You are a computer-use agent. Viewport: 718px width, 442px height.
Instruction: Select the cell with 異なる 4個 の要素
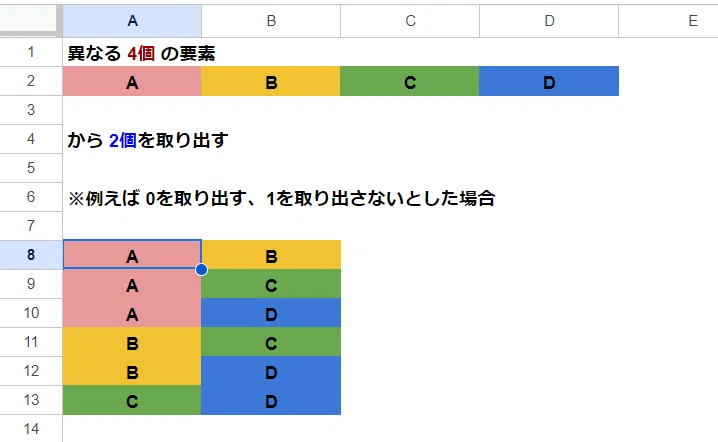pyautogui.click(x=132, y=52)
